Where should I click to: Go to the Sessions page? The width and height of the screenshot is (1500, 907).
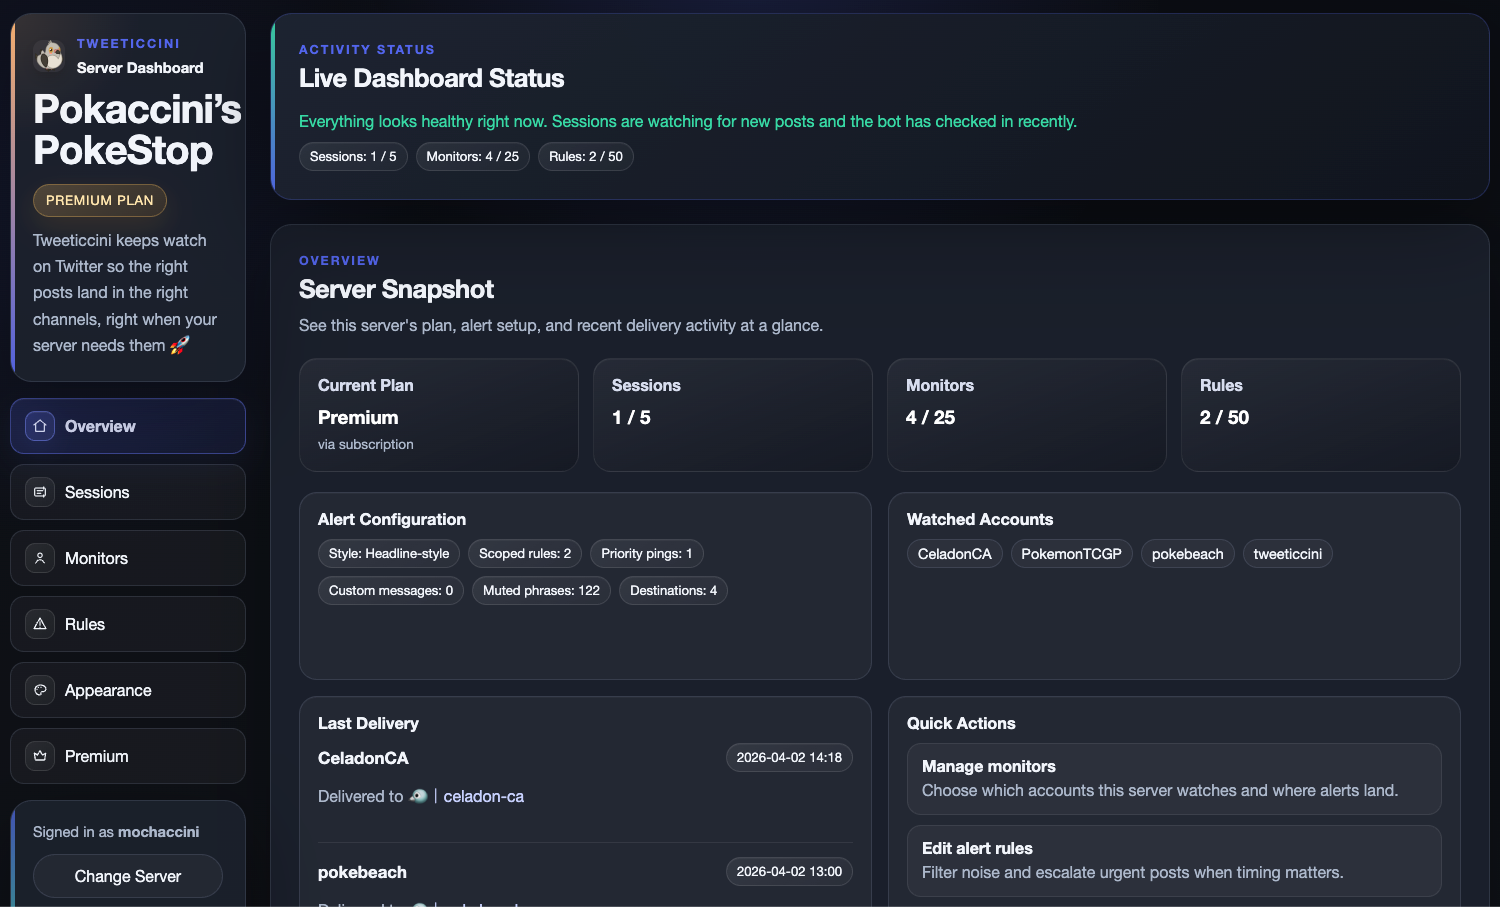pos(128,492)
